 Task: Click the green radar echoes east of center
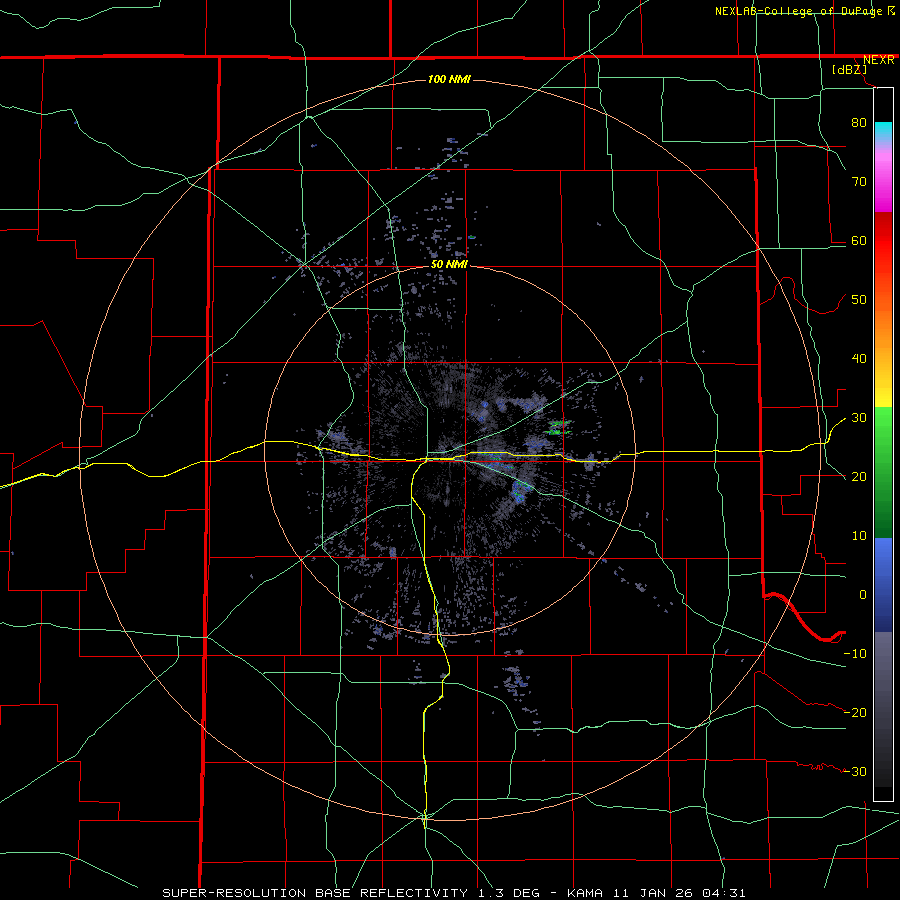coord(557,427)
